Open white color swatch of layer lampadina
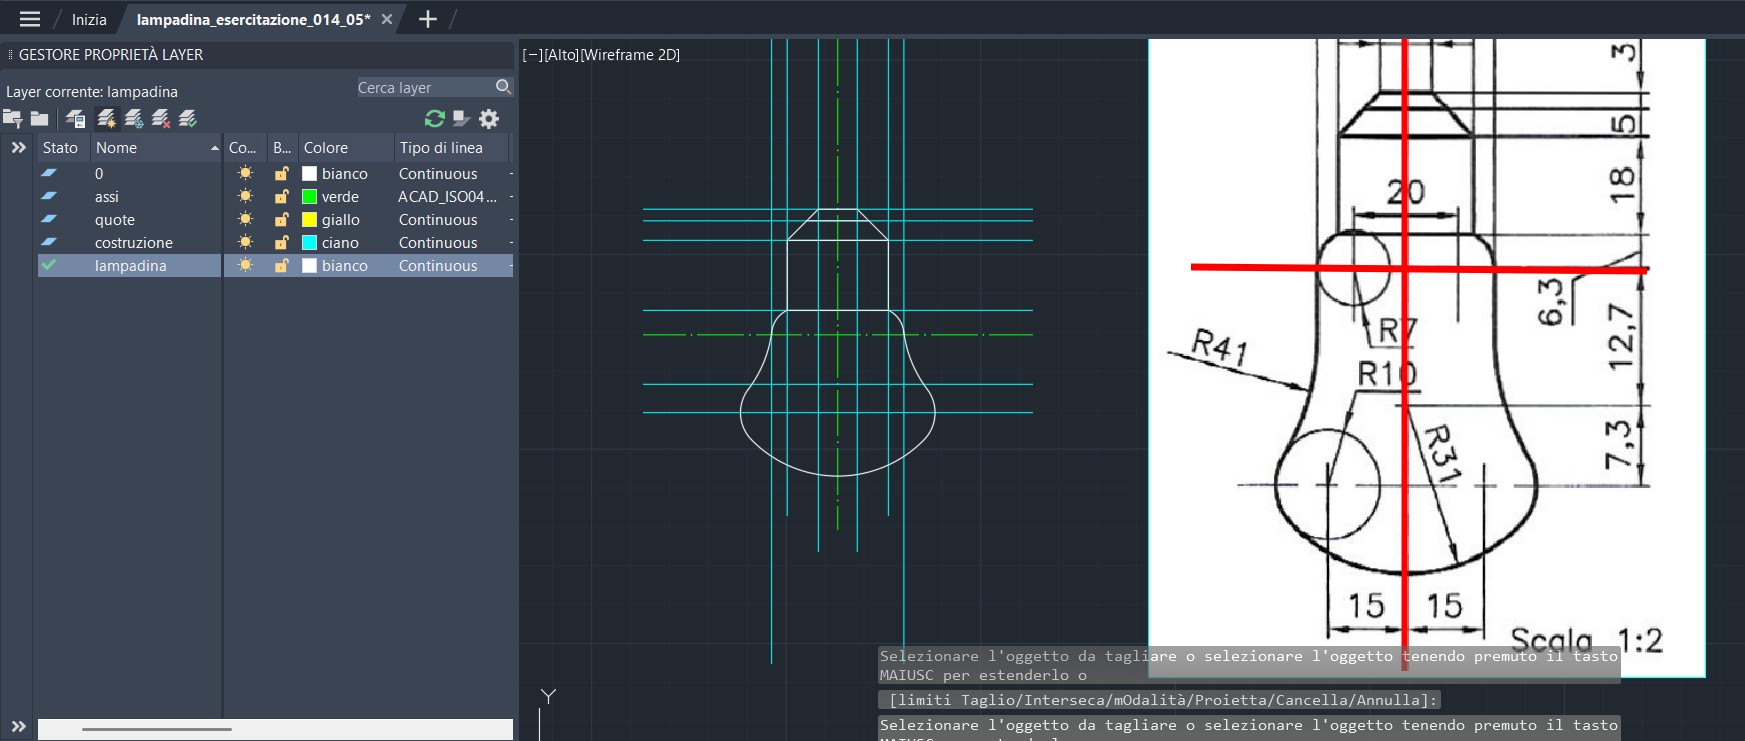 click(x=309, y=265)
